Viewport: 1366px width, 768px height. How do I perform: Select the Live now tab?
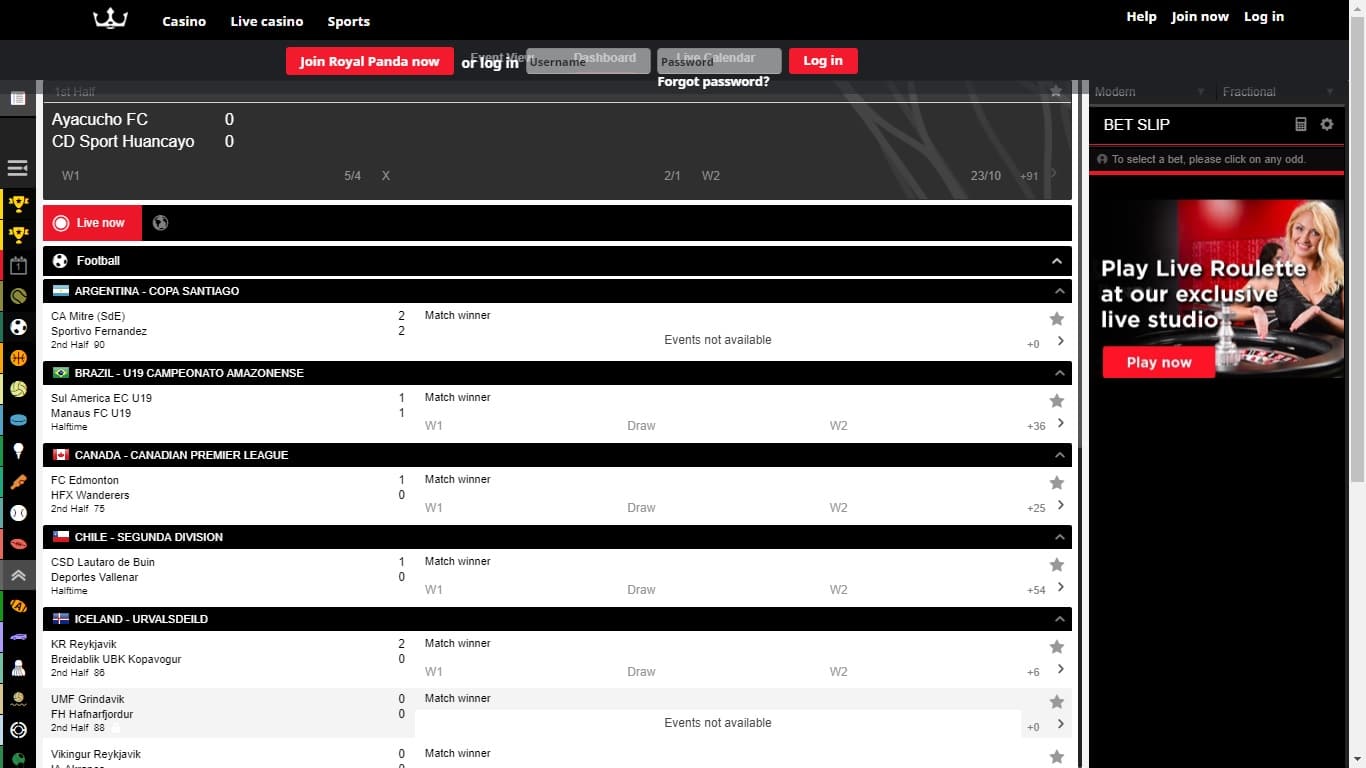[x=93, y=223]
